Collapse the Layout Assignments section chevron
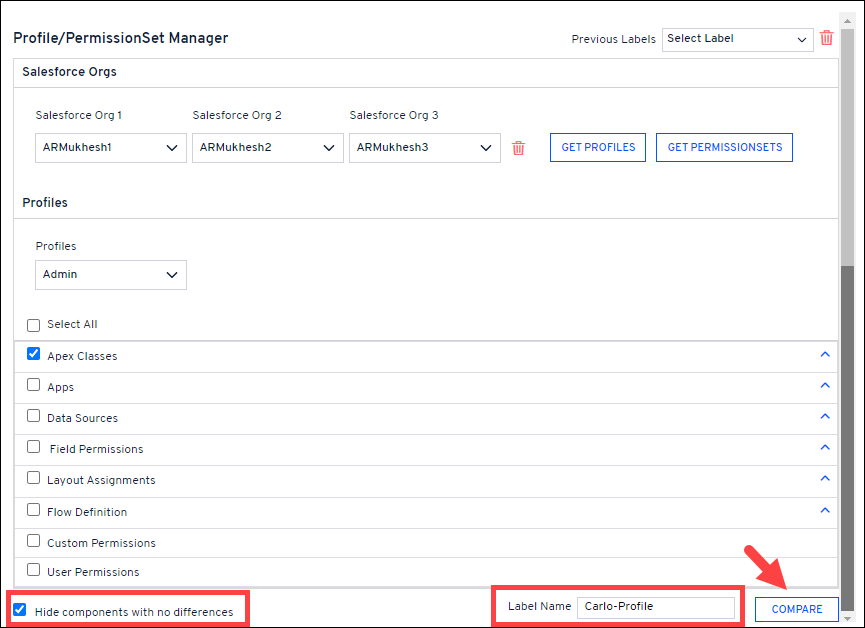This screenshot has height=628, width=865. (x=825, y=479)
